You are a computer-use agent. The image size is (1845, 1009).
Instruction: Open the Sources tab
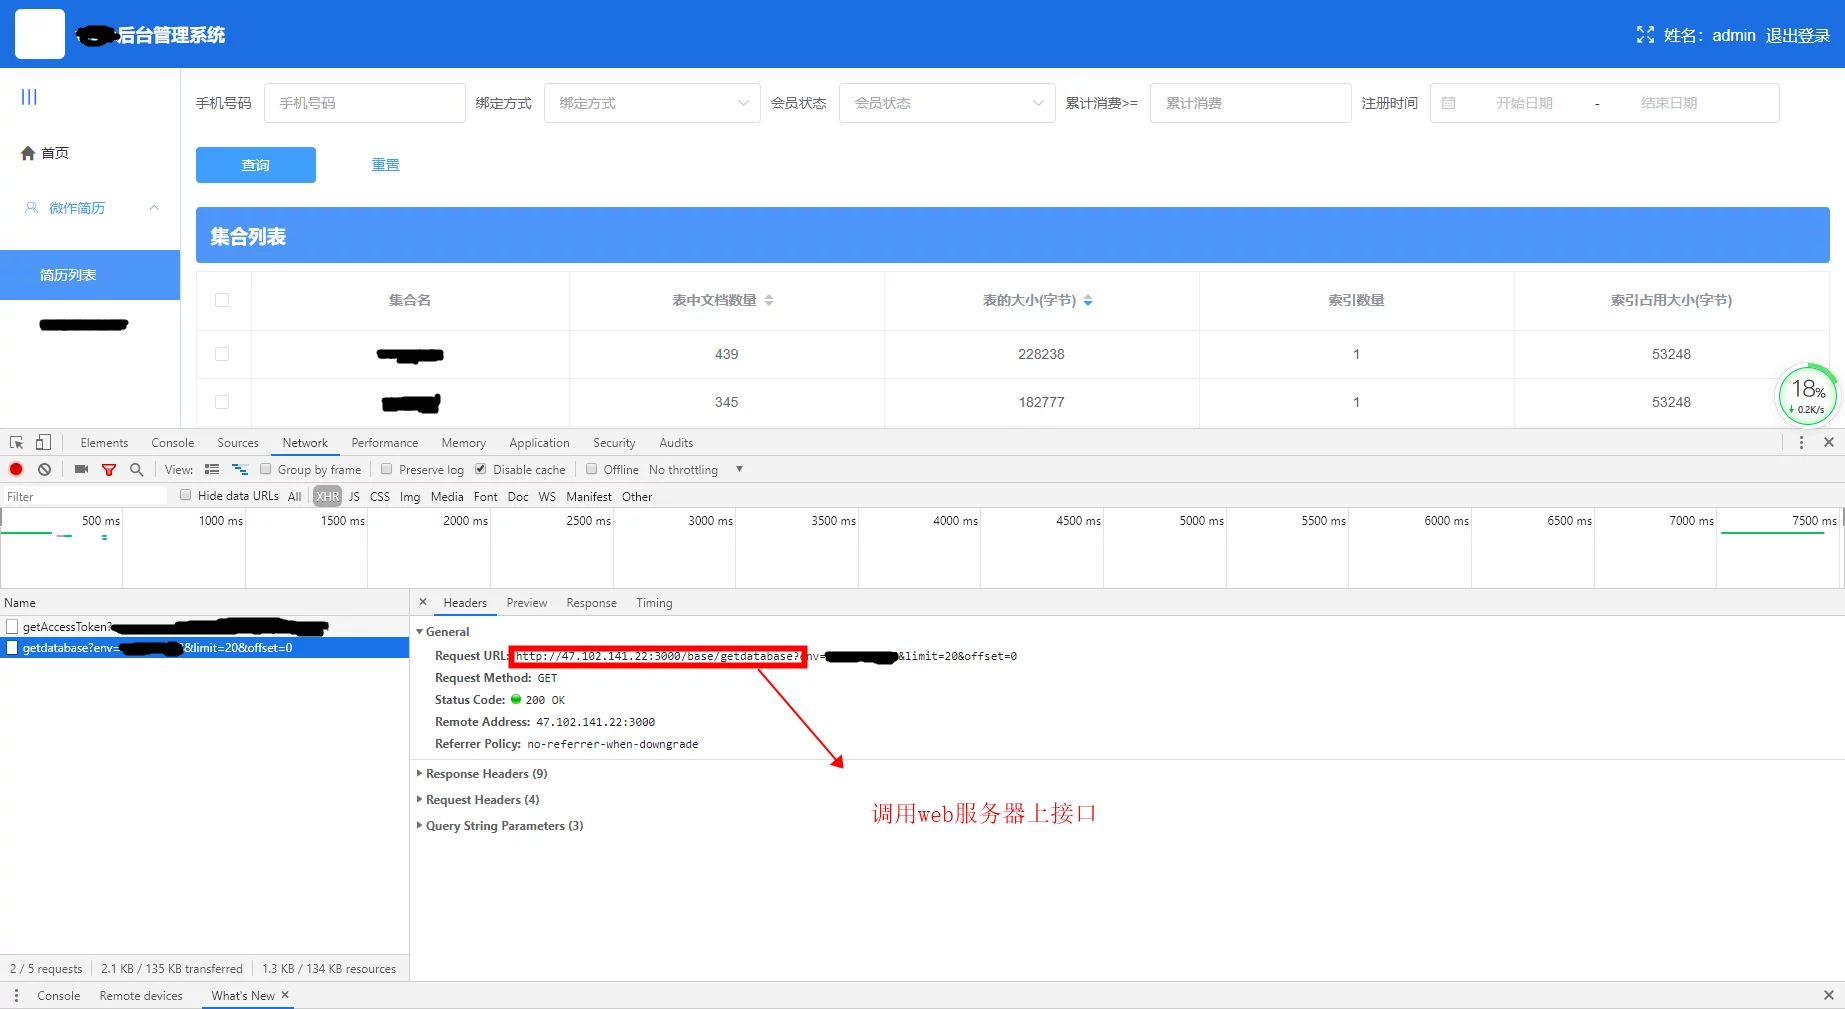click(x=238, y=443)
